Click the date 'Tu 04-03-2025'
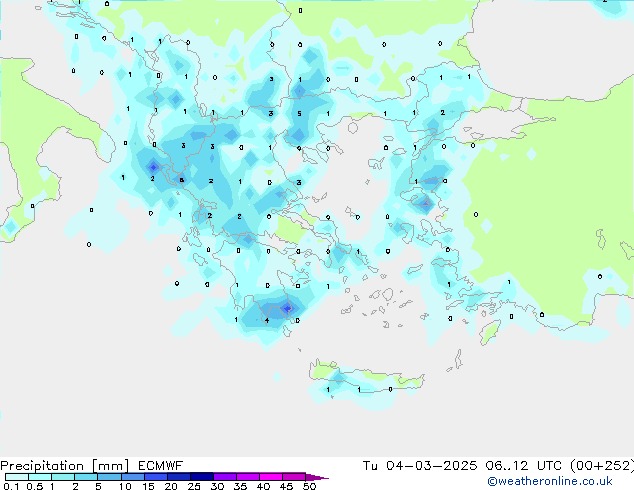Screen dimensions: 634x490 [420, 466]
